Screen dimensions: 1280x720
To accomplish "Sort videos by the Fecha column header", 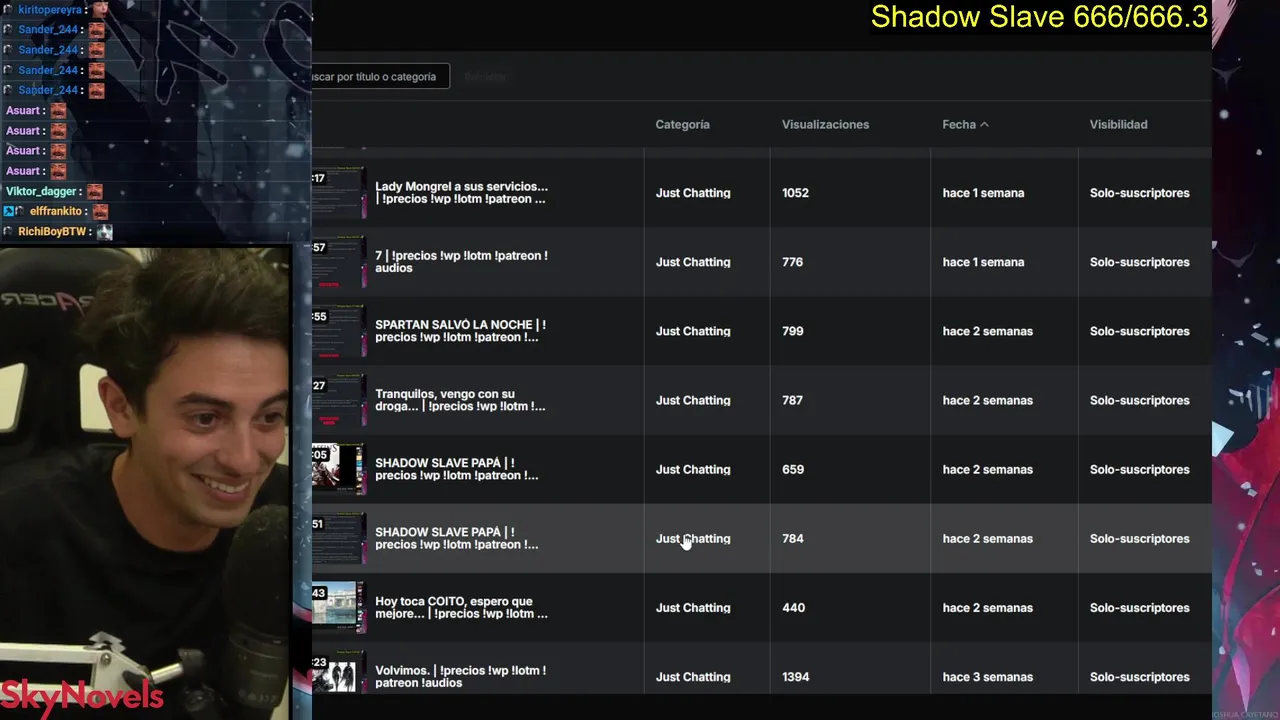I will point(965,124).
